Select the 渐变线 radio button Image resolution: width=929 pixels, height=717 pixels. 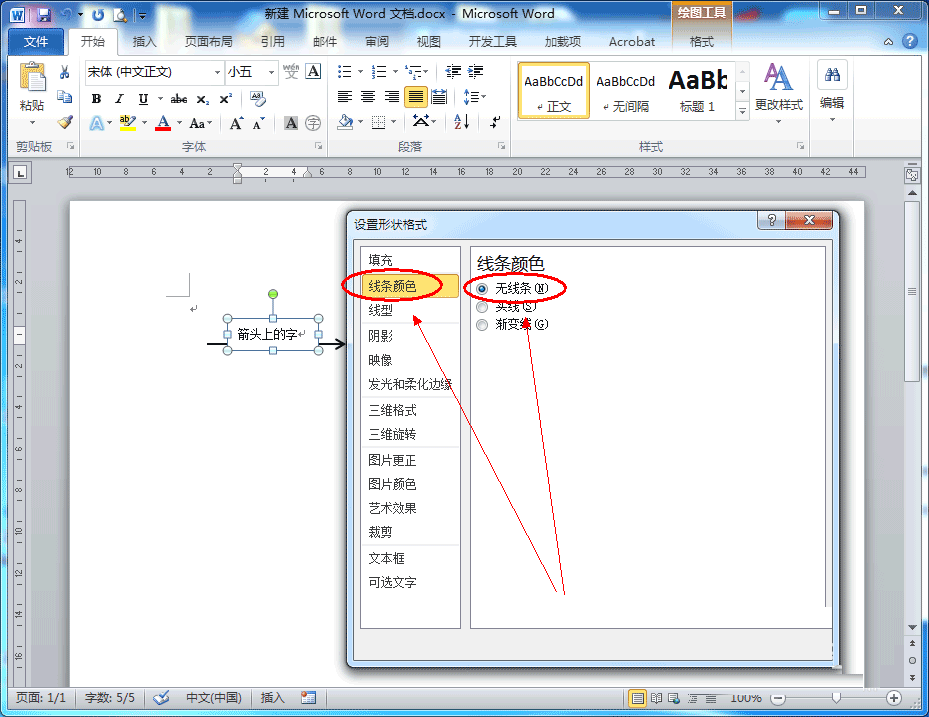click(x=482, y=324)
